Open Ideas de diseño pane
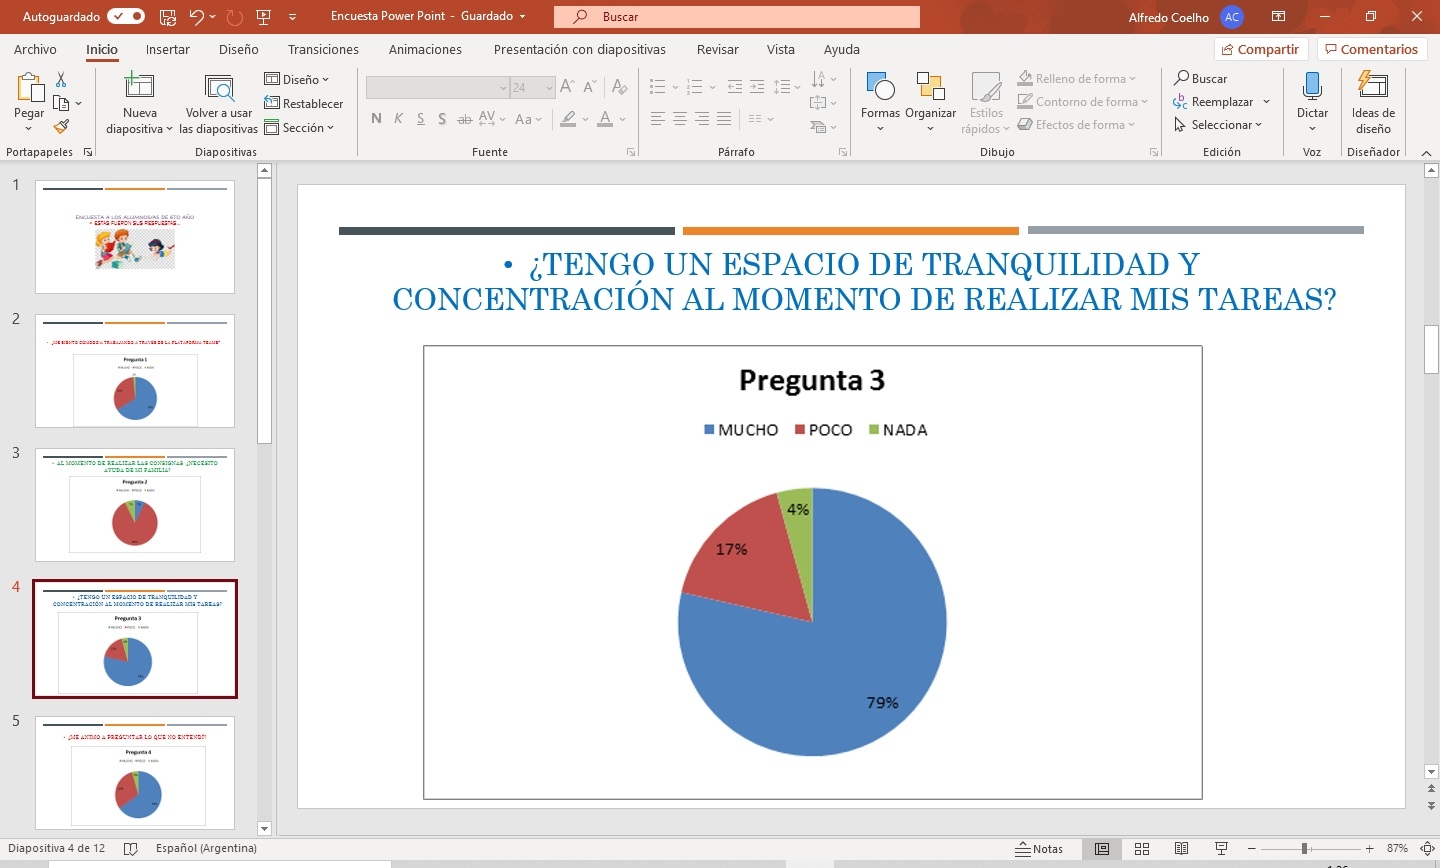This screenshot has width=1440, height=868. [x=1373, y=103]
